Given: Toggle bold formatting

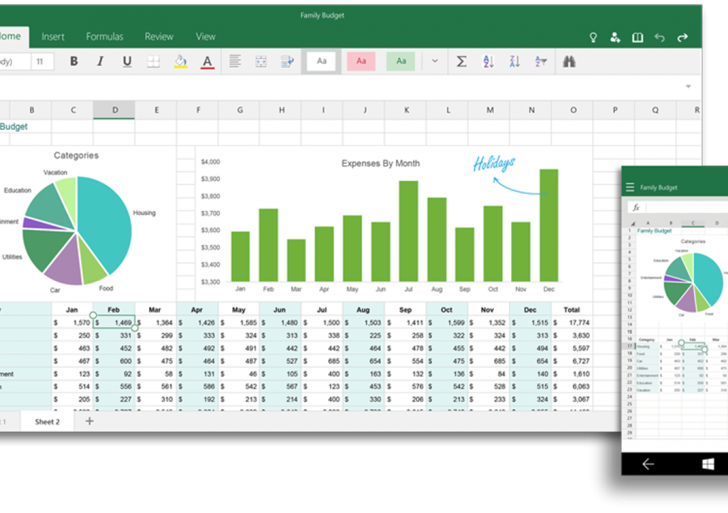Looking at the screenshot, I should [74, 61].
